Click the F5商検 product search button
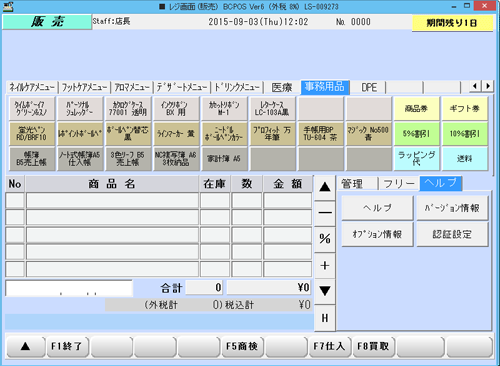Image resolution: width=500 pixels, height=366 pixels. pyautogui.click(x=242, y=347)
